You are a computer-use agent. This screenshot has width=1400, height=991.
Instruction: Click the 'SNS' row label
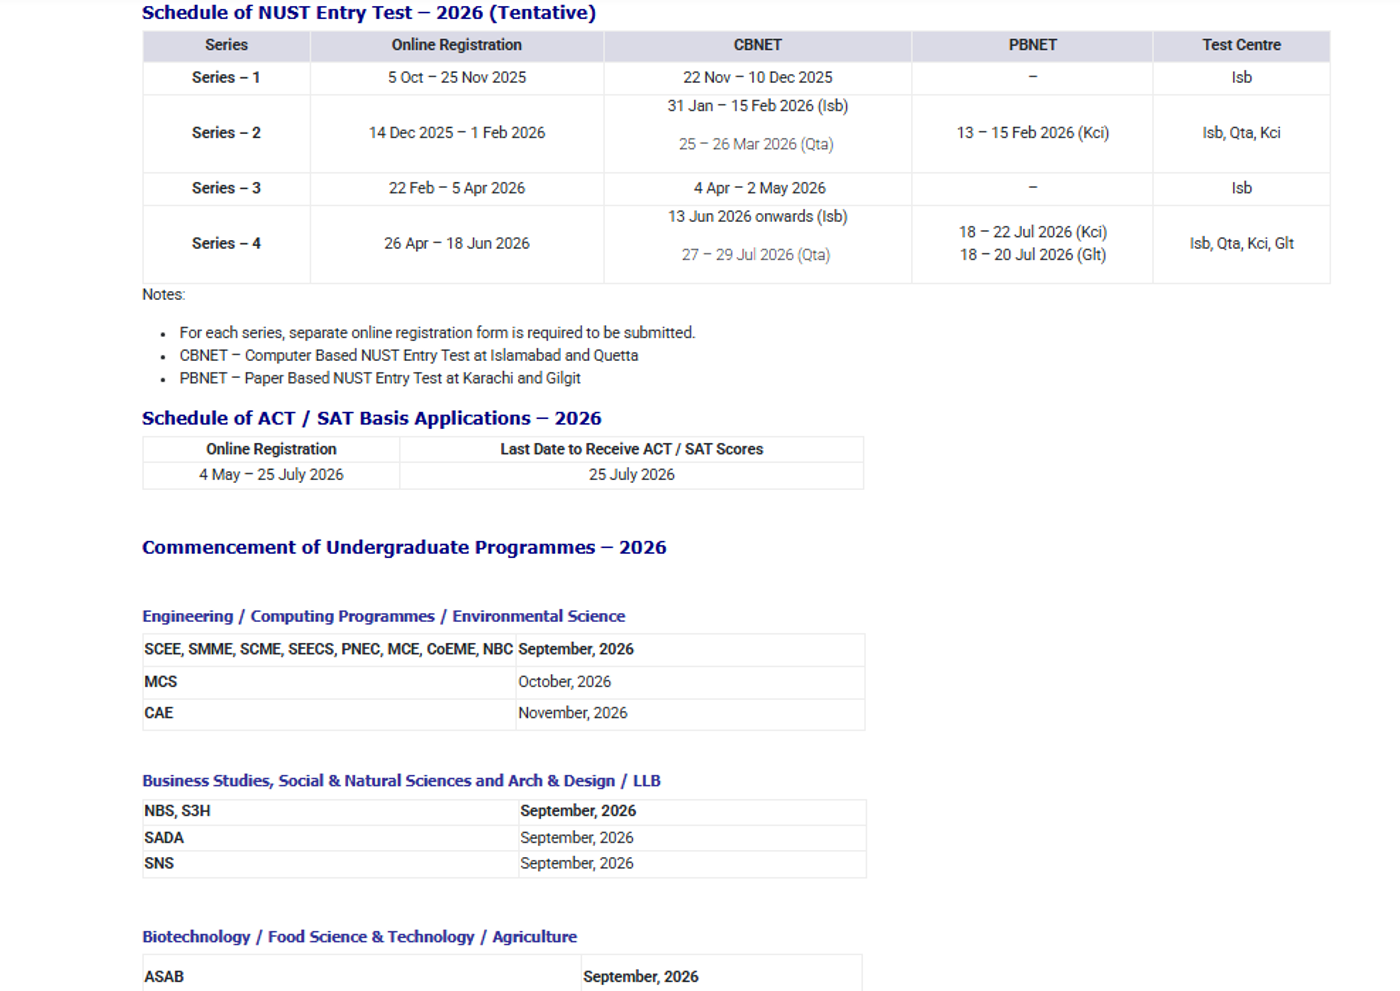tap(159, 864)
